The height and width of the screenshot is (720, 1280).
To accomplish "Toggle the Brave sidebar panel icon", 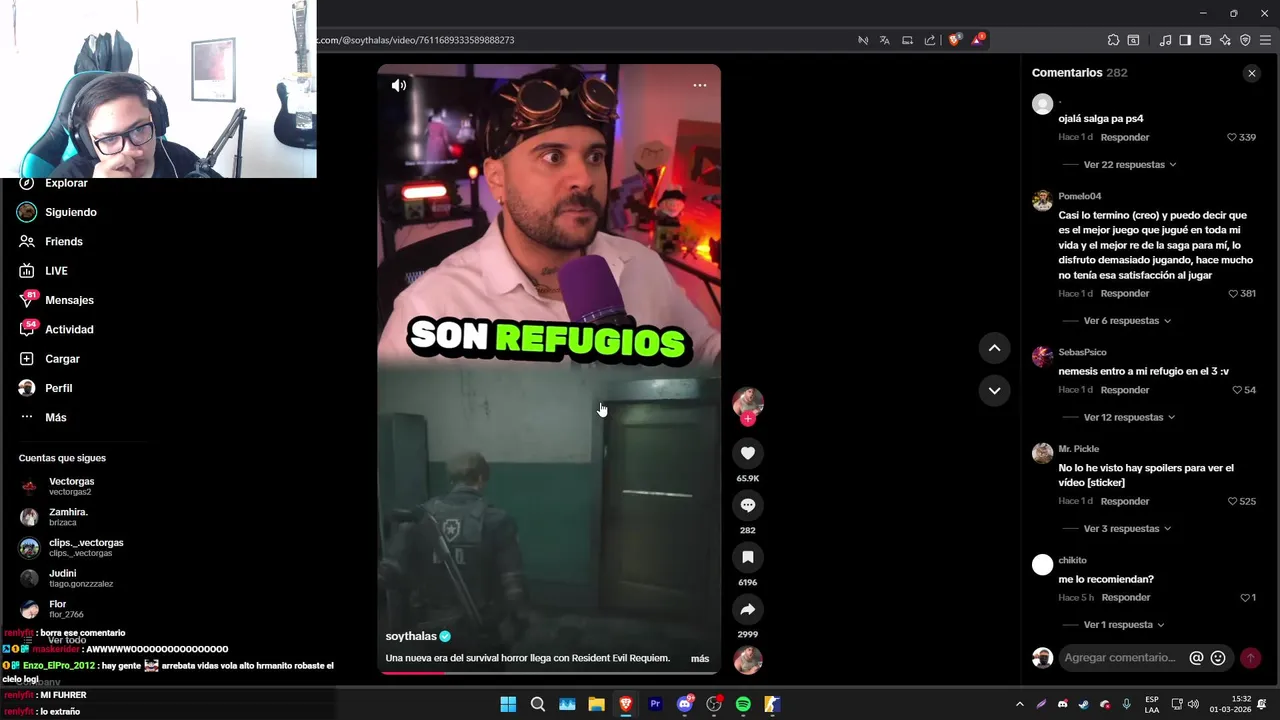I will pos(1185,40).
